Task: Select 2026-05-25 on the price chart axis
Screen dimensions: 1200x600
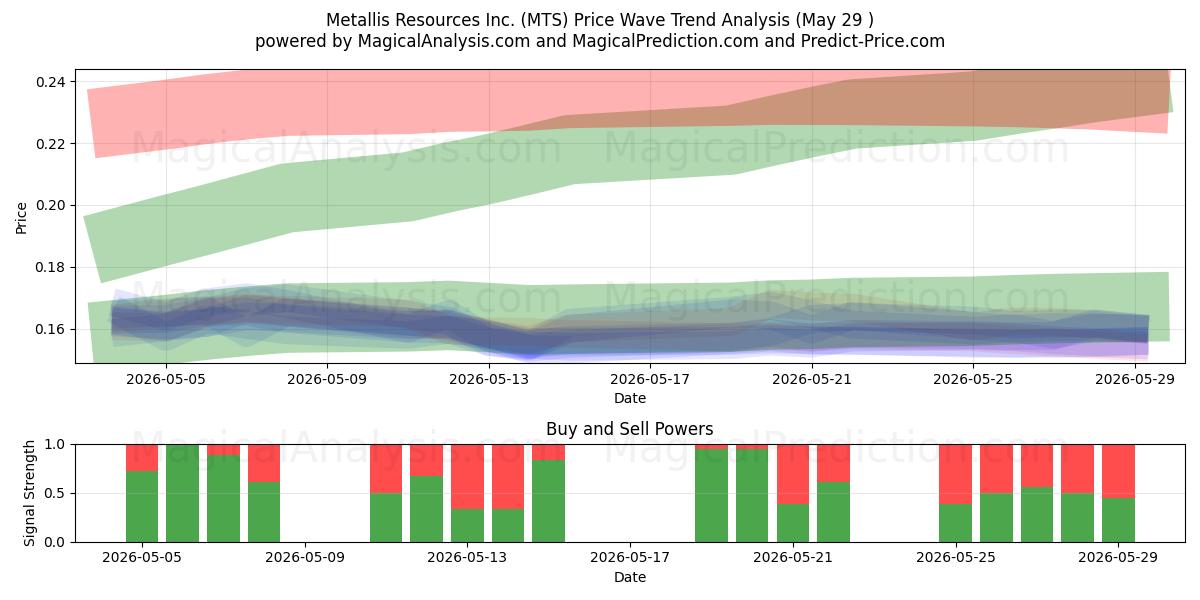Action: (974, 379)
